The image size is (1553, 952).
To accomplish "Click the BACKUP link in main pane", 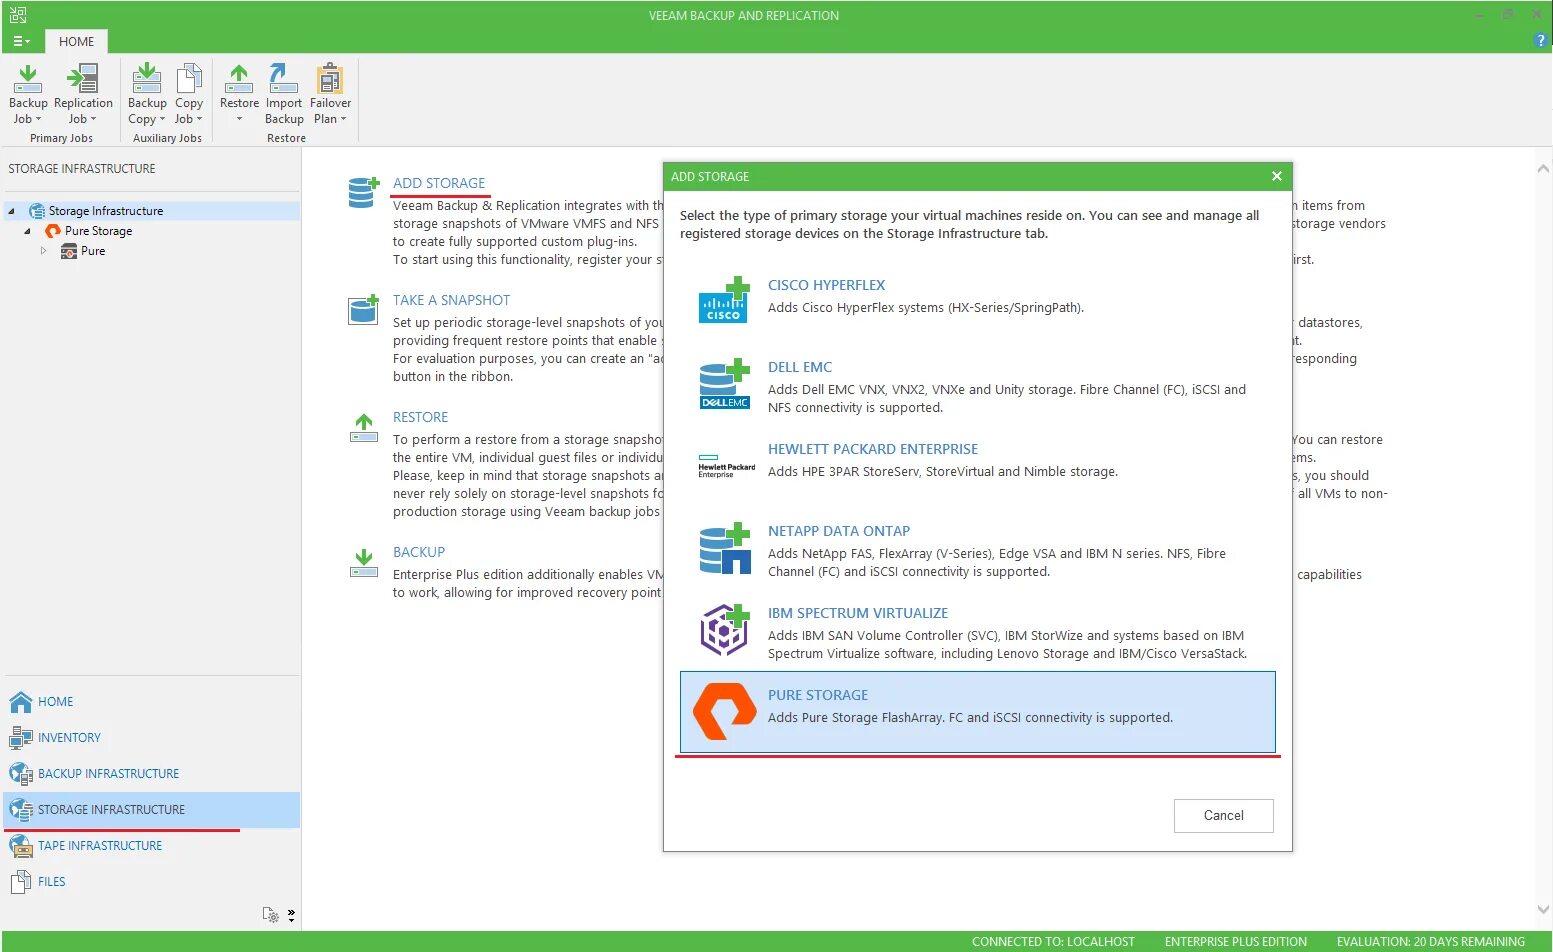I will point(418,552).
